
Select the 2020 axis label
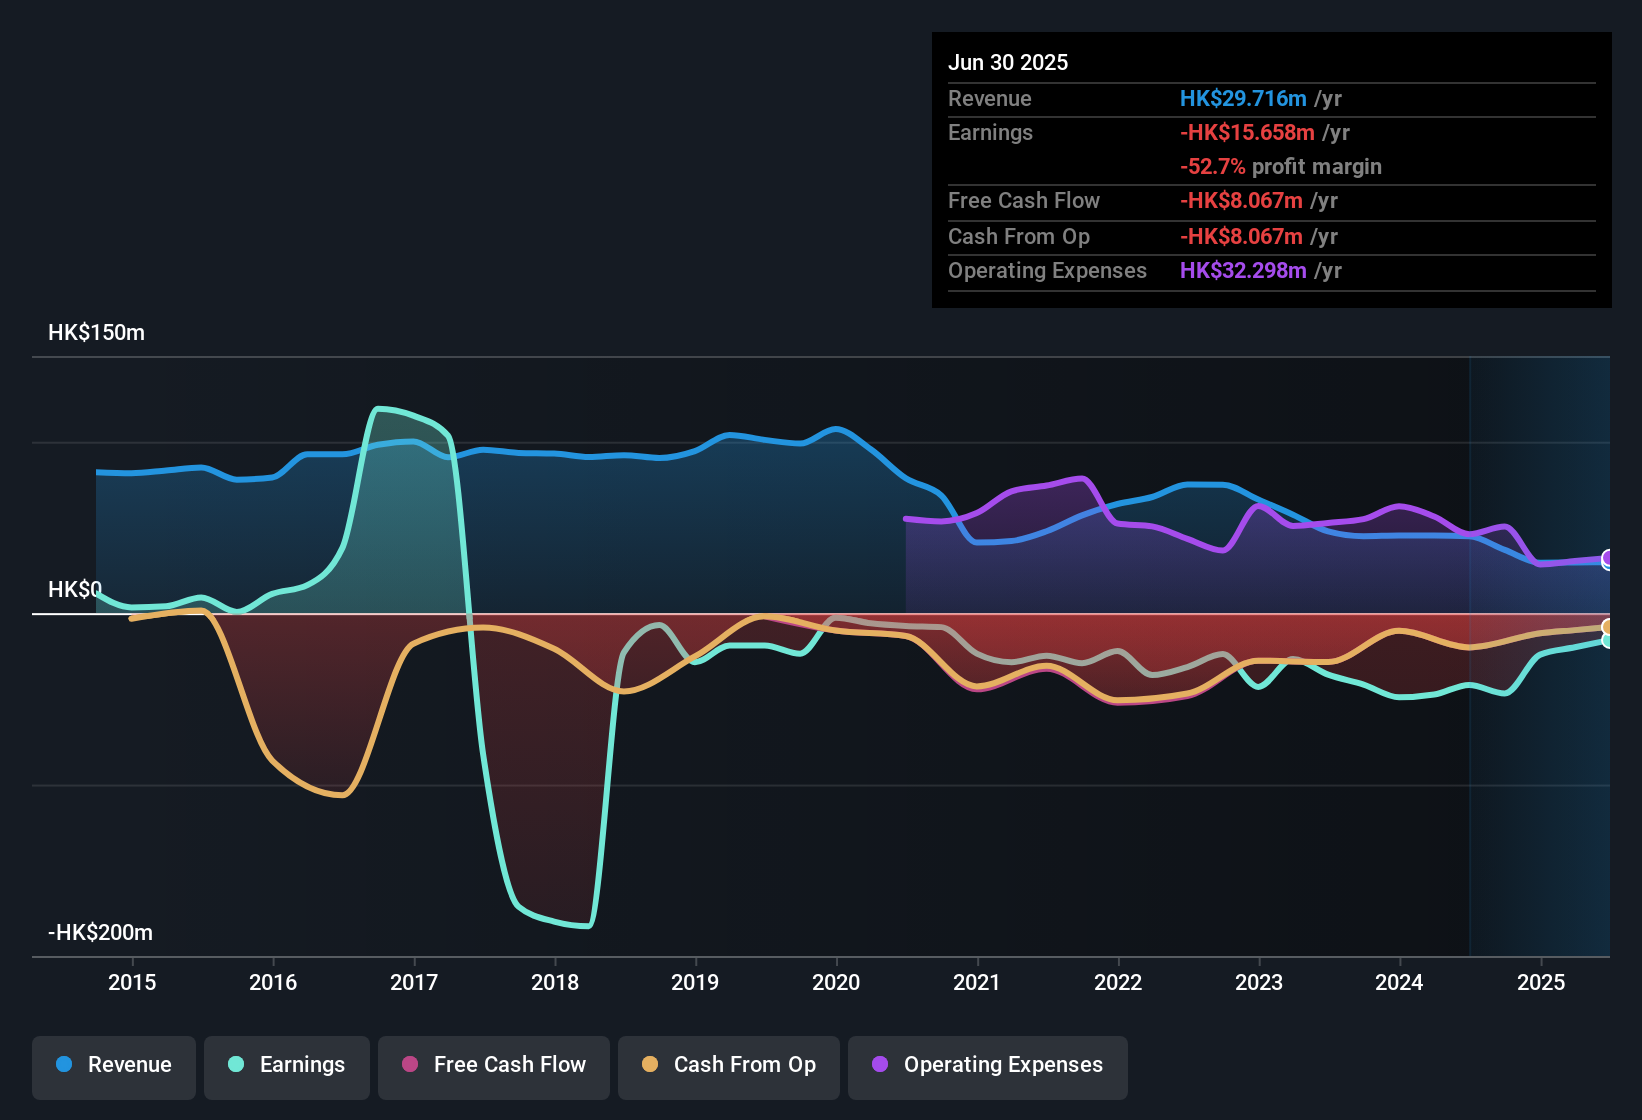click(836, 983)
